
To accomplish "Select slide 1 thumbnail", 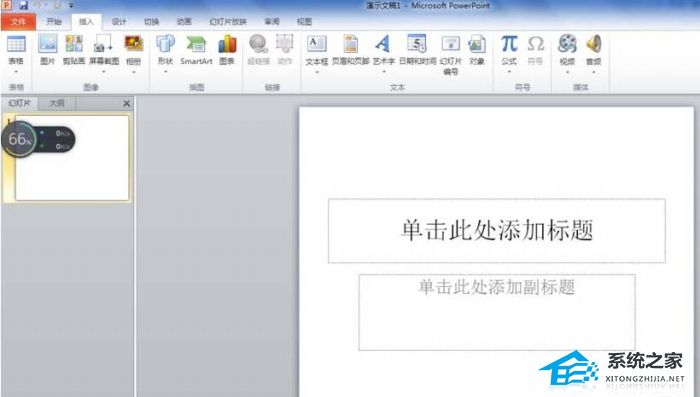I will (72, 158).
